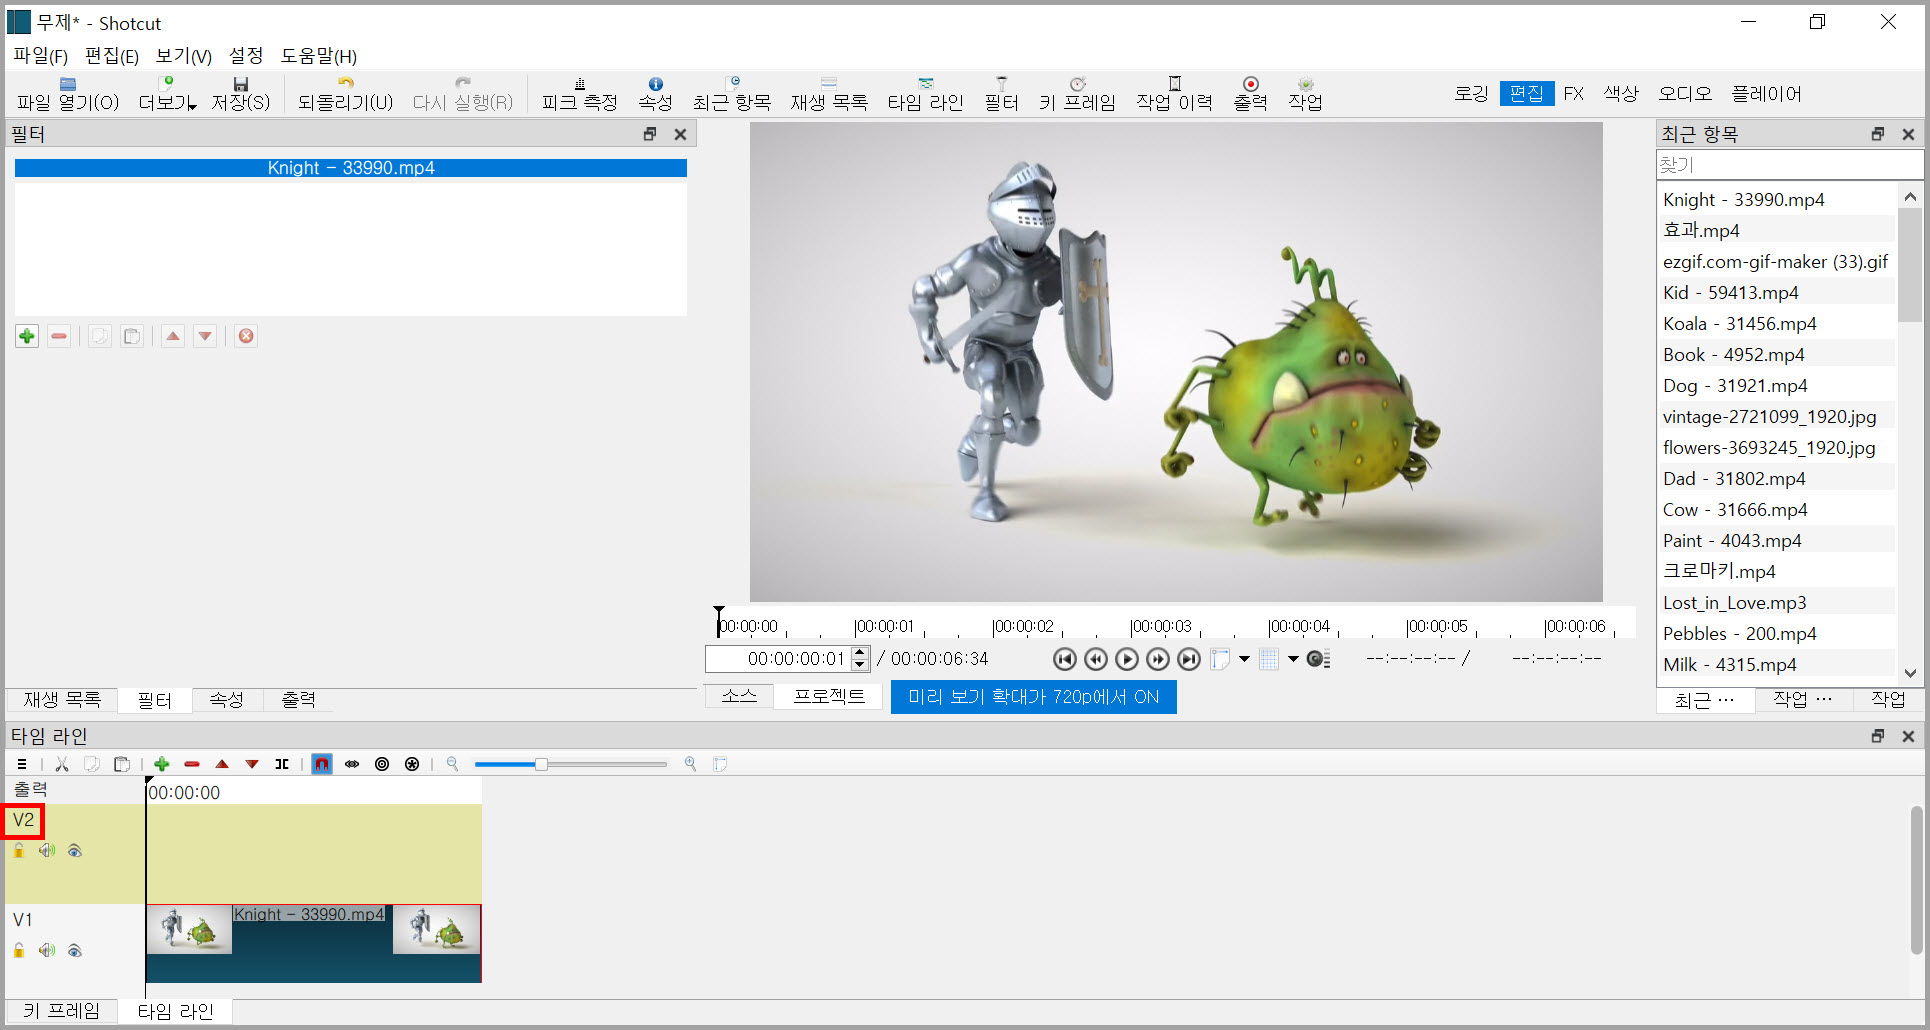Split clip at playhead
This screenshot has height=1030, width=1930.
tap(282, 764)
